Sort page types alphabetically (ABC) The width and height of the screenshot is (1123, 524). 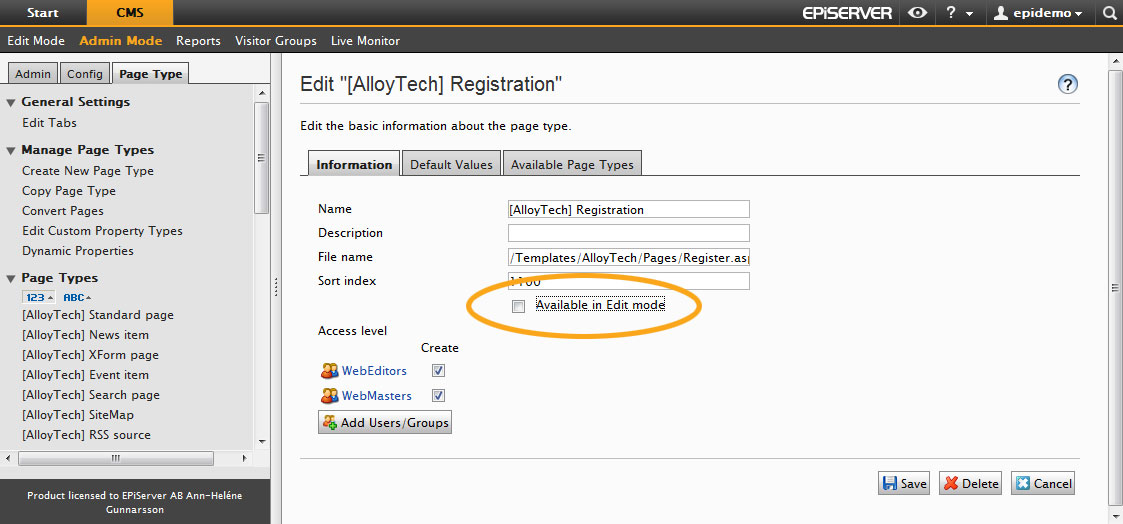[x=77, y=297]
